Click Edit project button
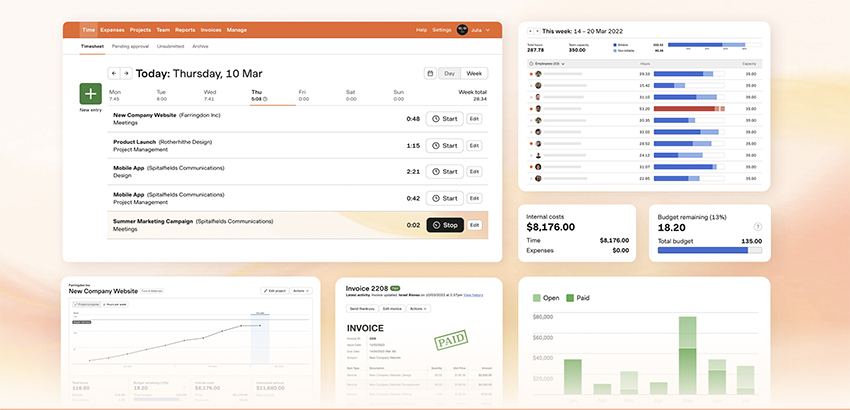Viewport: 850px width, 410px height. [274, 291]
